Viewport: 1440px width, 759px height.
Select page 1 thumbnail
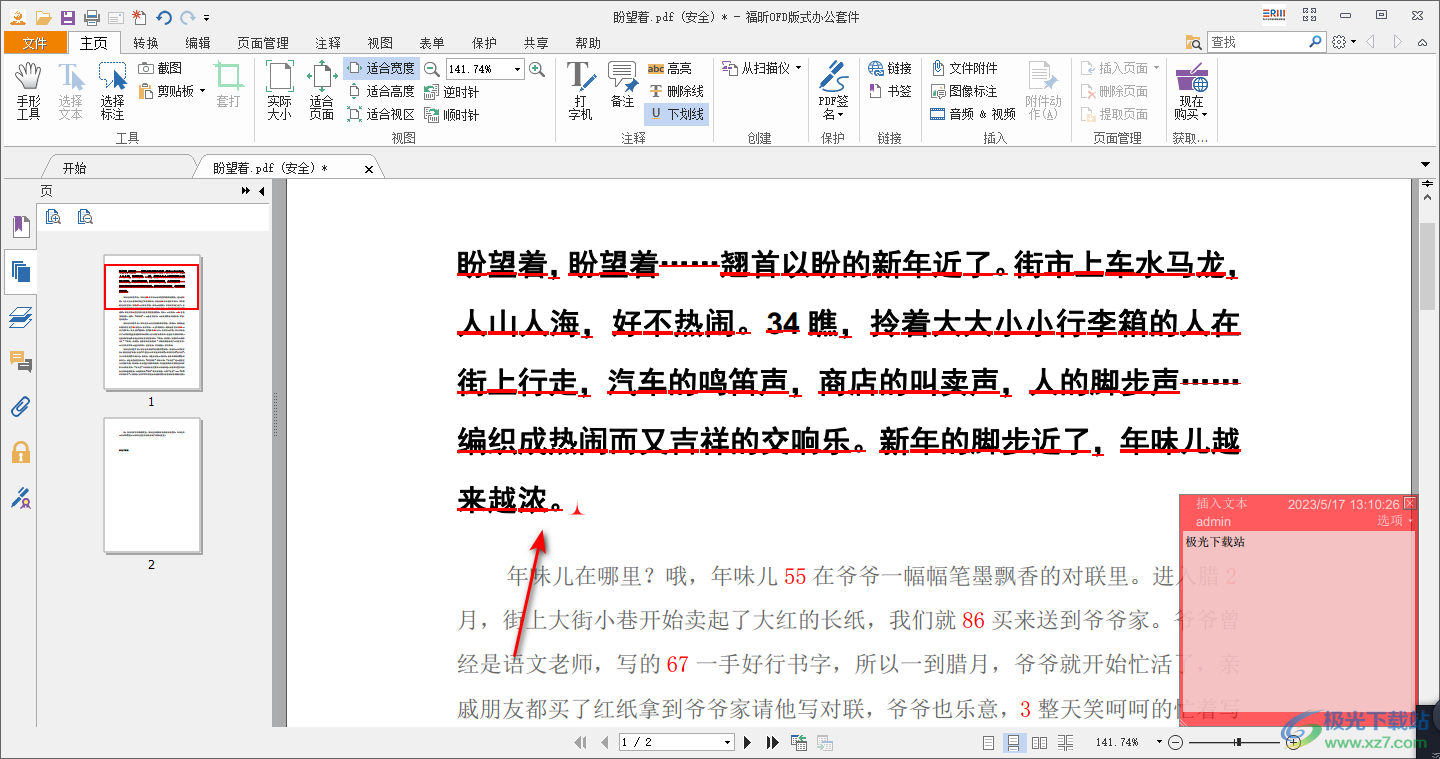point(152,323)
